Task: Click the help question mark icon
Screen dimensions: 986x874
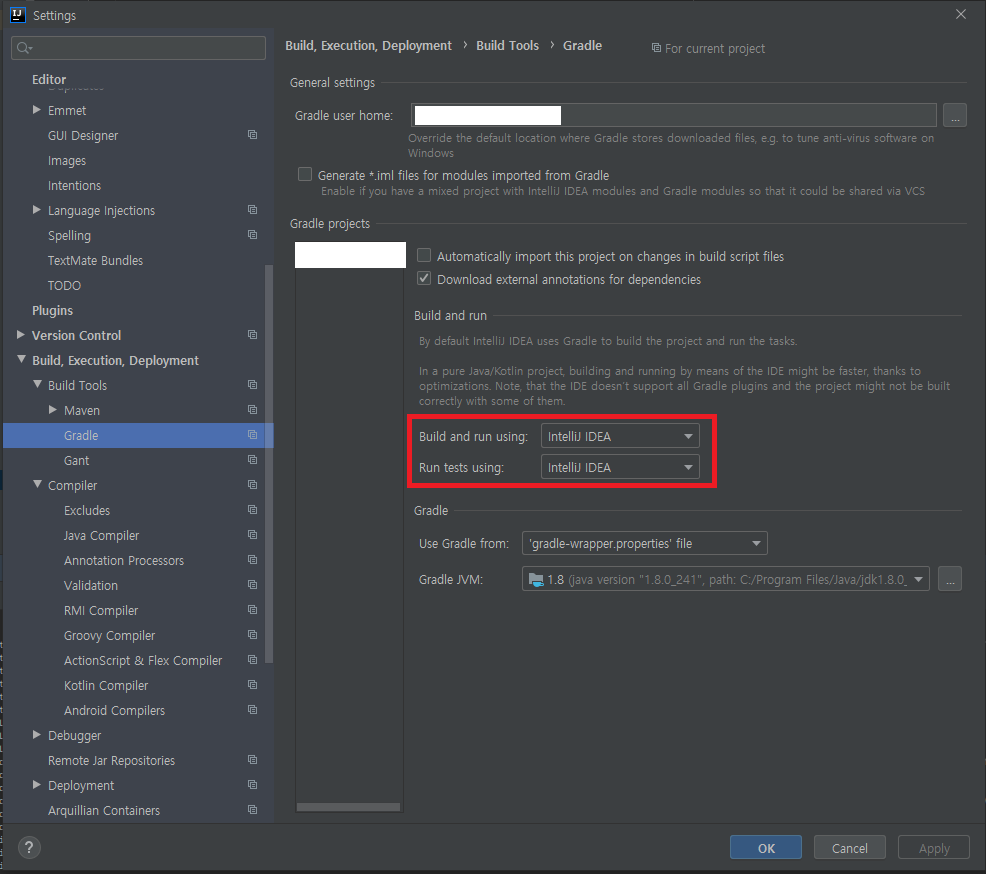Action: (x=29, y=848)
